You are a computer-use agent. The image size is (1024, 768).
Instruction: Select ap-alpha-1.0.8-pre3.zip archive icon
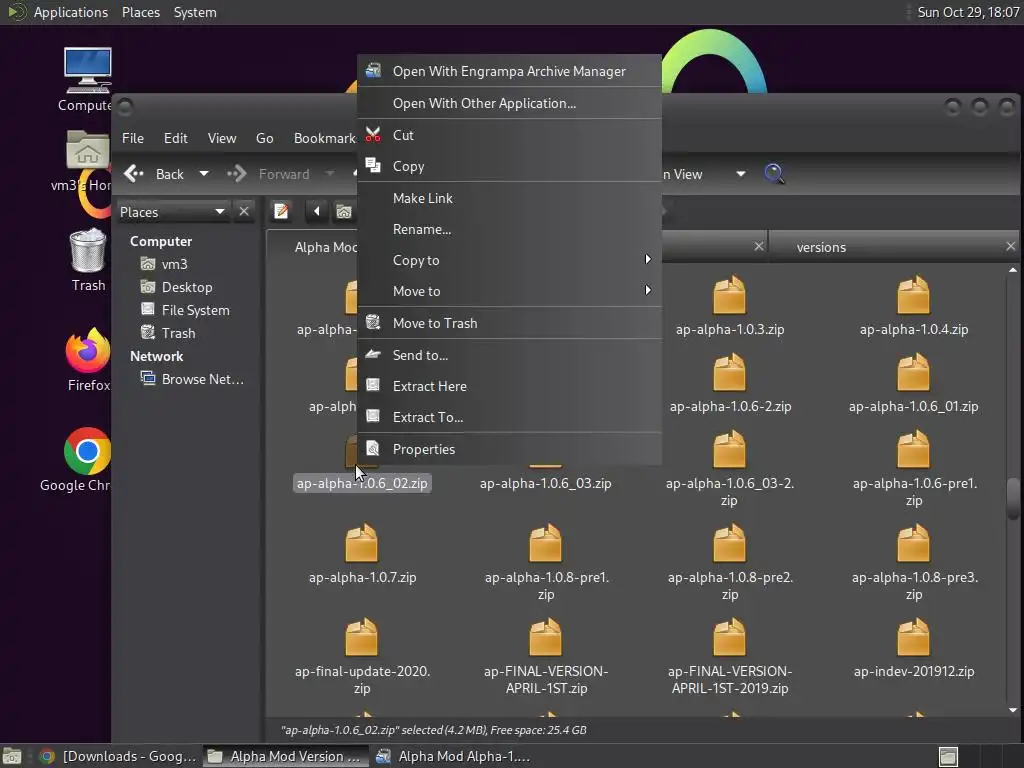(x=914, y=543)
